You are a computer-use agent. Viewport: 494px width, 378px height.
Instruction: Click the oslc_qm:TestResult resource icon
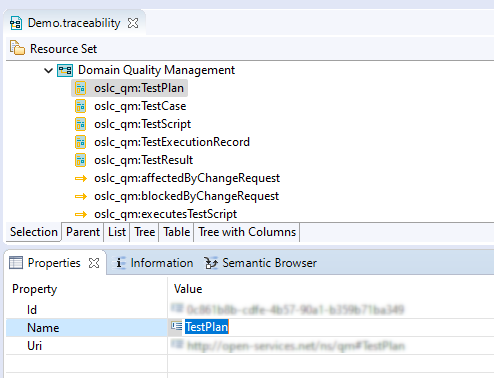(x=80, y=160)
